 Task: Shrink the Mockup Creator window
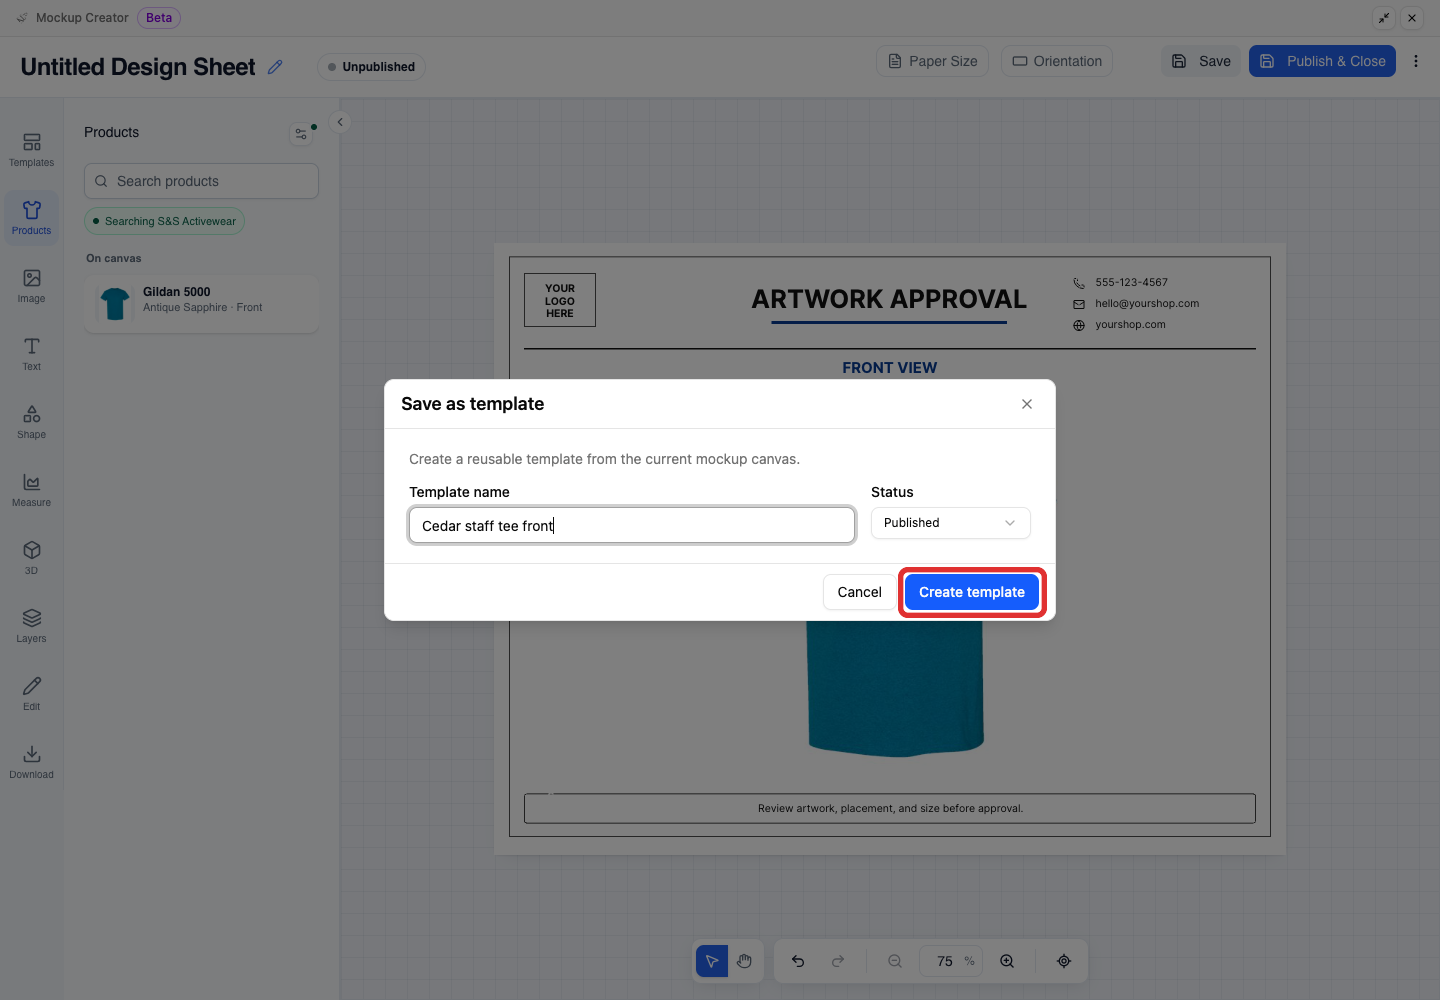(1384, 18)
